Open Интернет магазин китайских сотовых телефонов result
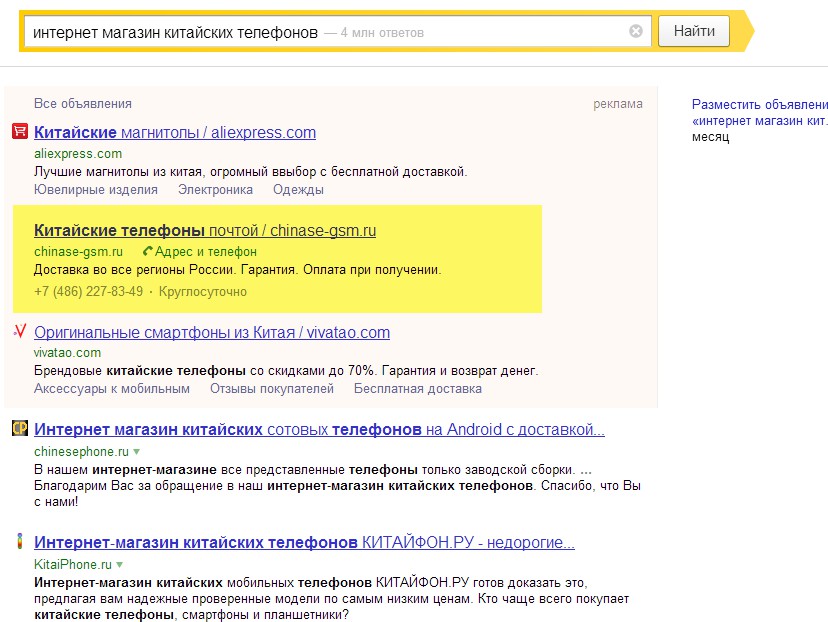 (x=319, y=430)
